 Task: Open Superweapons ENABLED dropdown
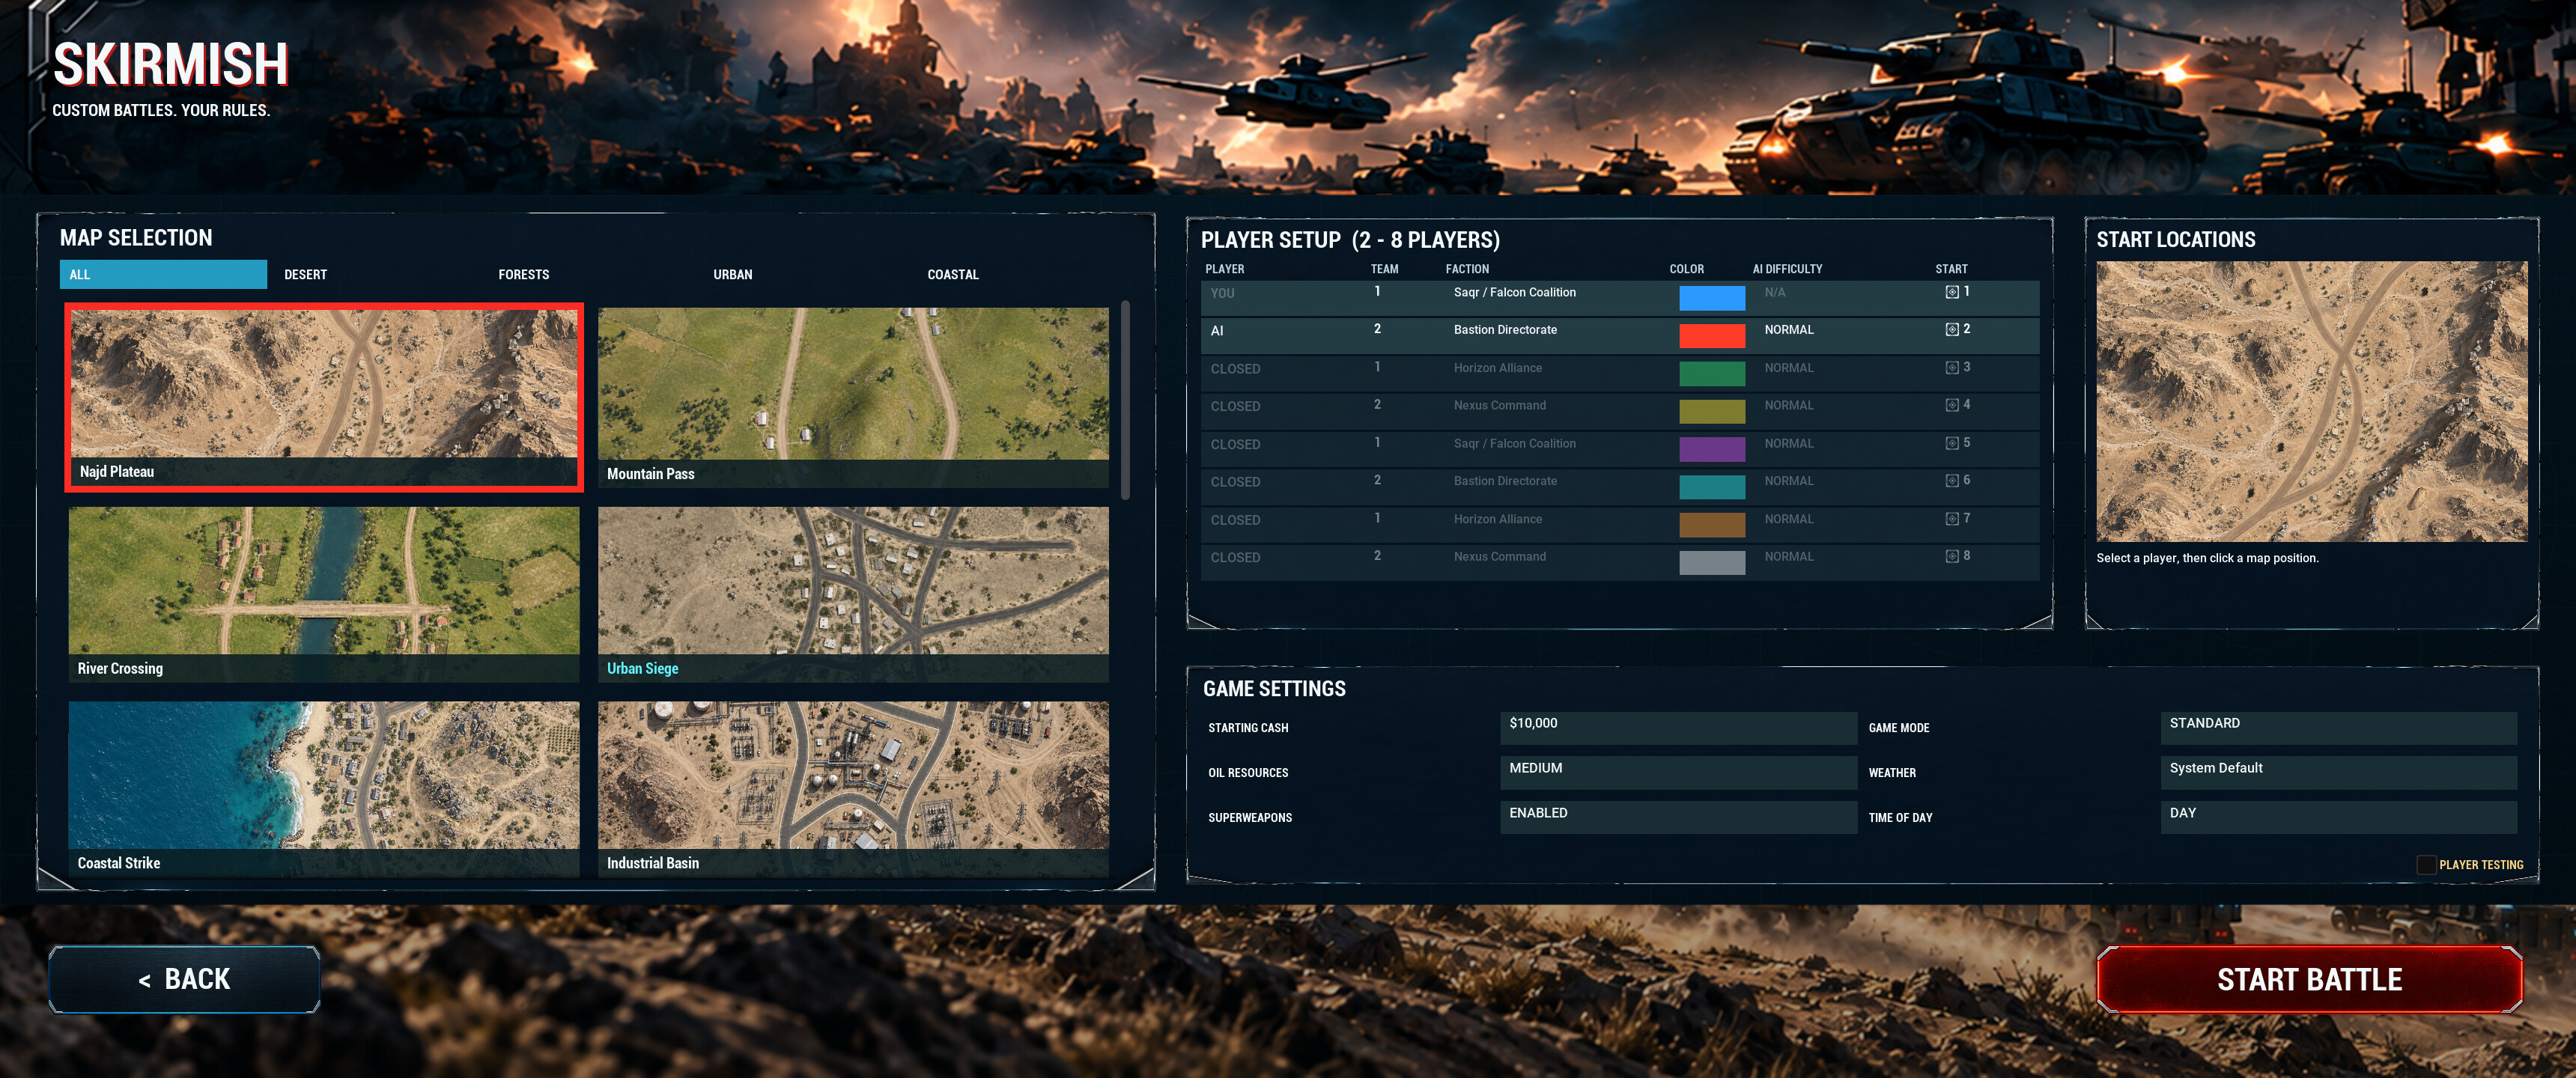[x=1678, y=817]
